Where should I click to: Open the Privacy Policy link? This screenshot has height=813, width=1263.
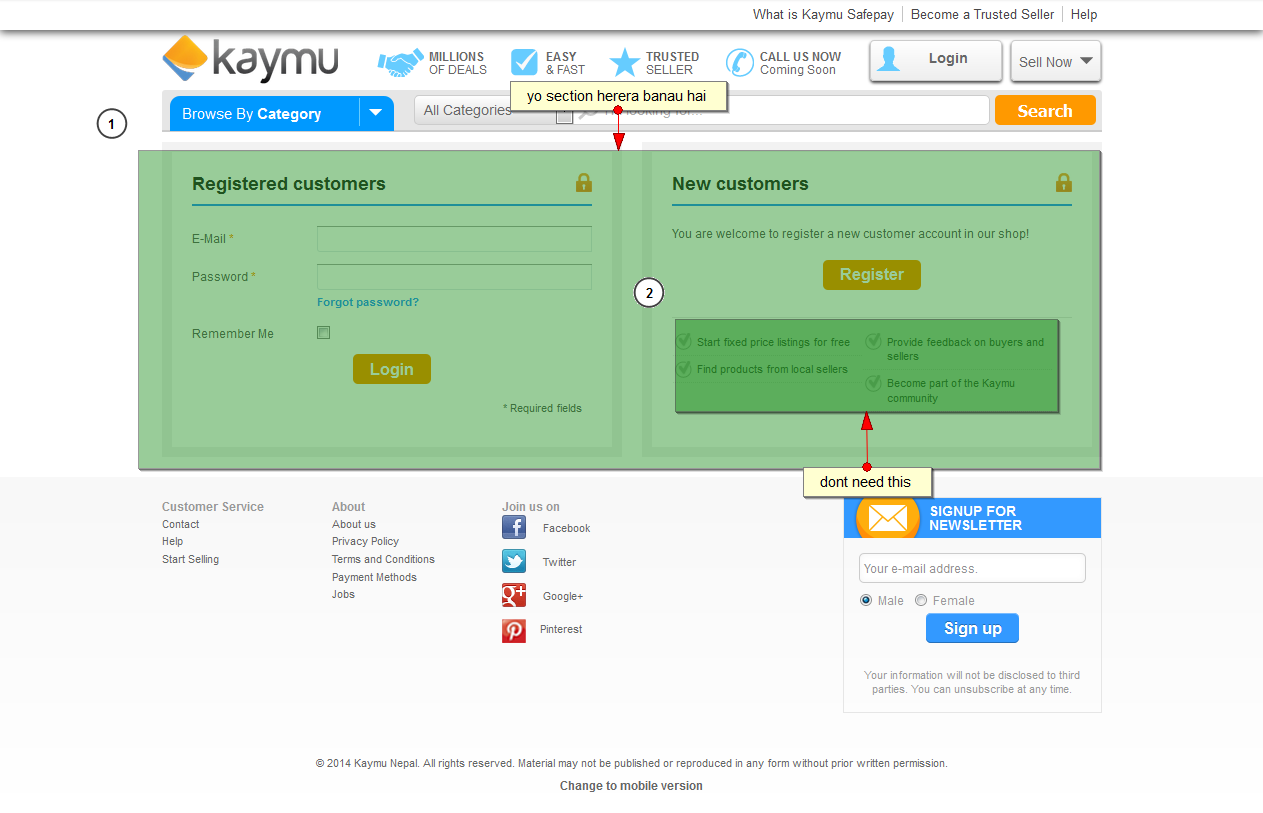366,541
